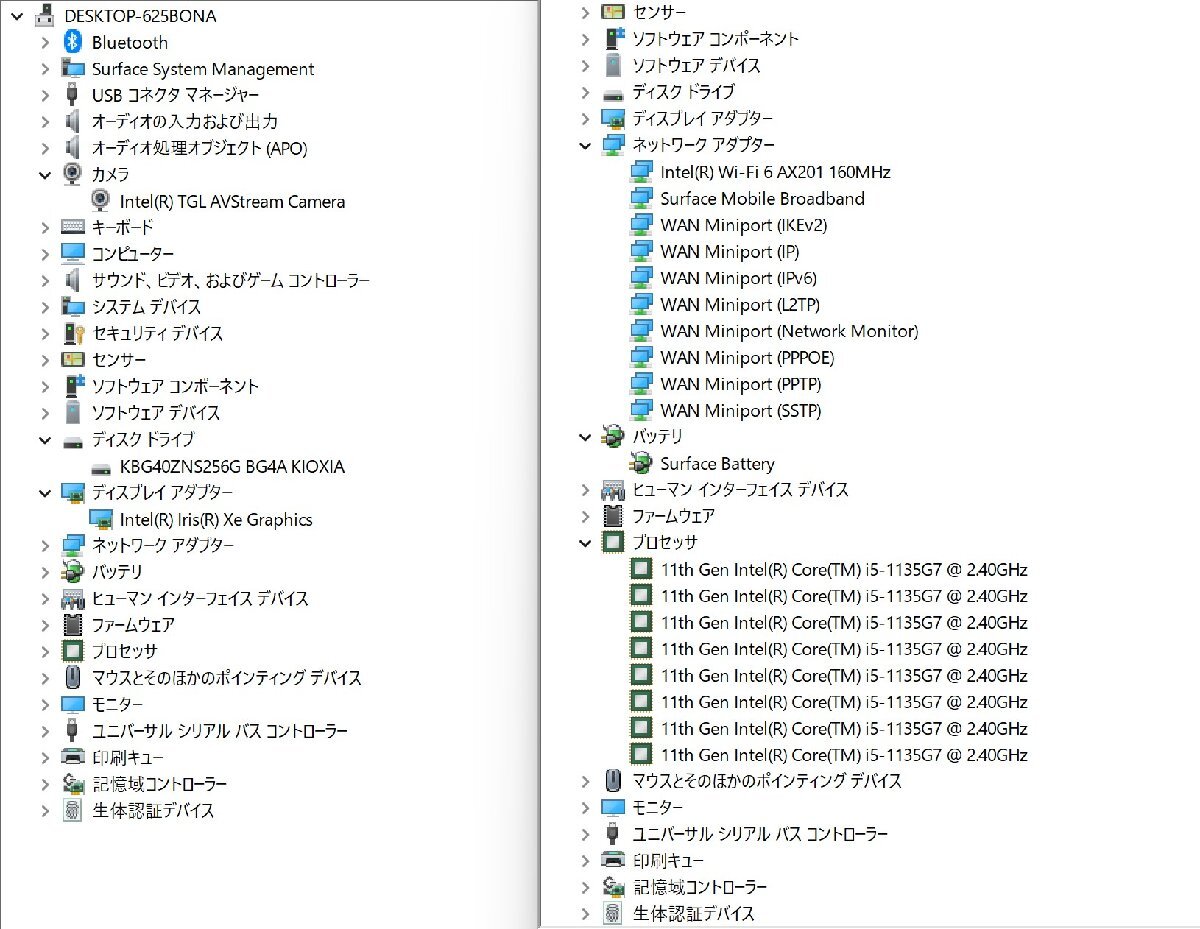Image resolution: width=1200 pixels, height=929 pixels.
Task: Collapse the expanded ネットワーク アダプター node
Action: click(x=586, y=145)
